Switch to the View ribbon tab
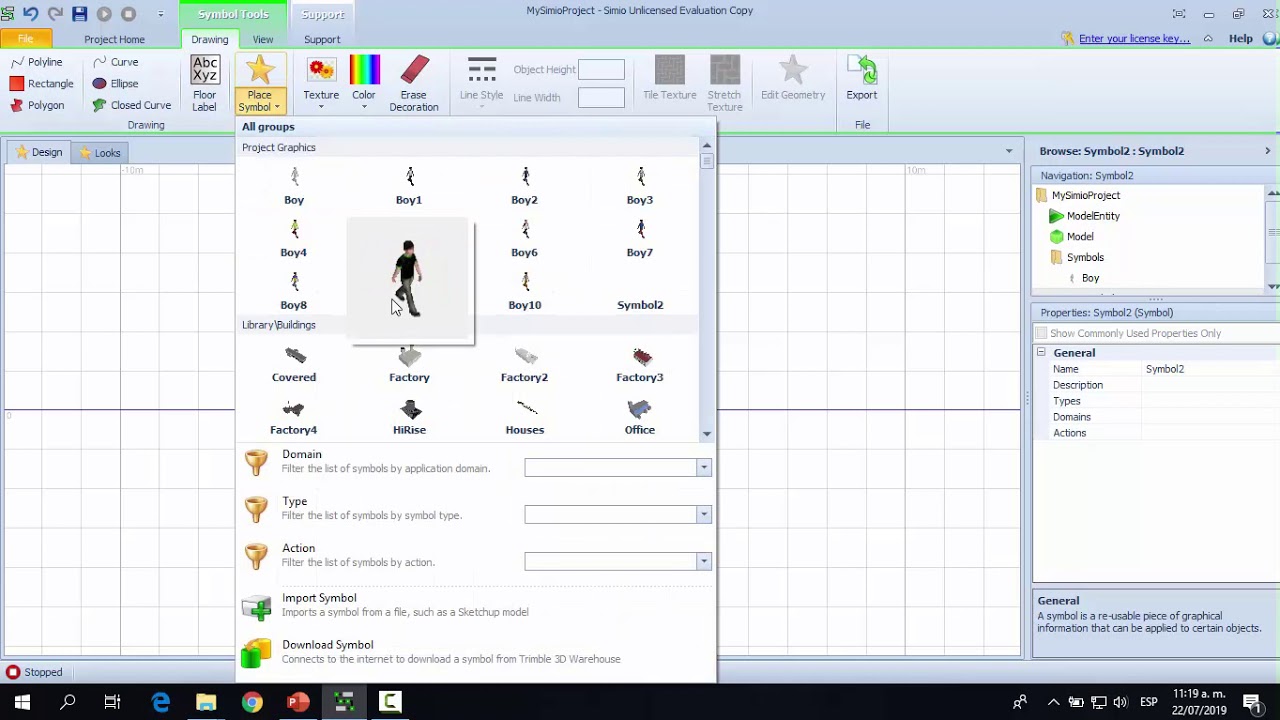 pyautogui.click(x=263, y=39)
